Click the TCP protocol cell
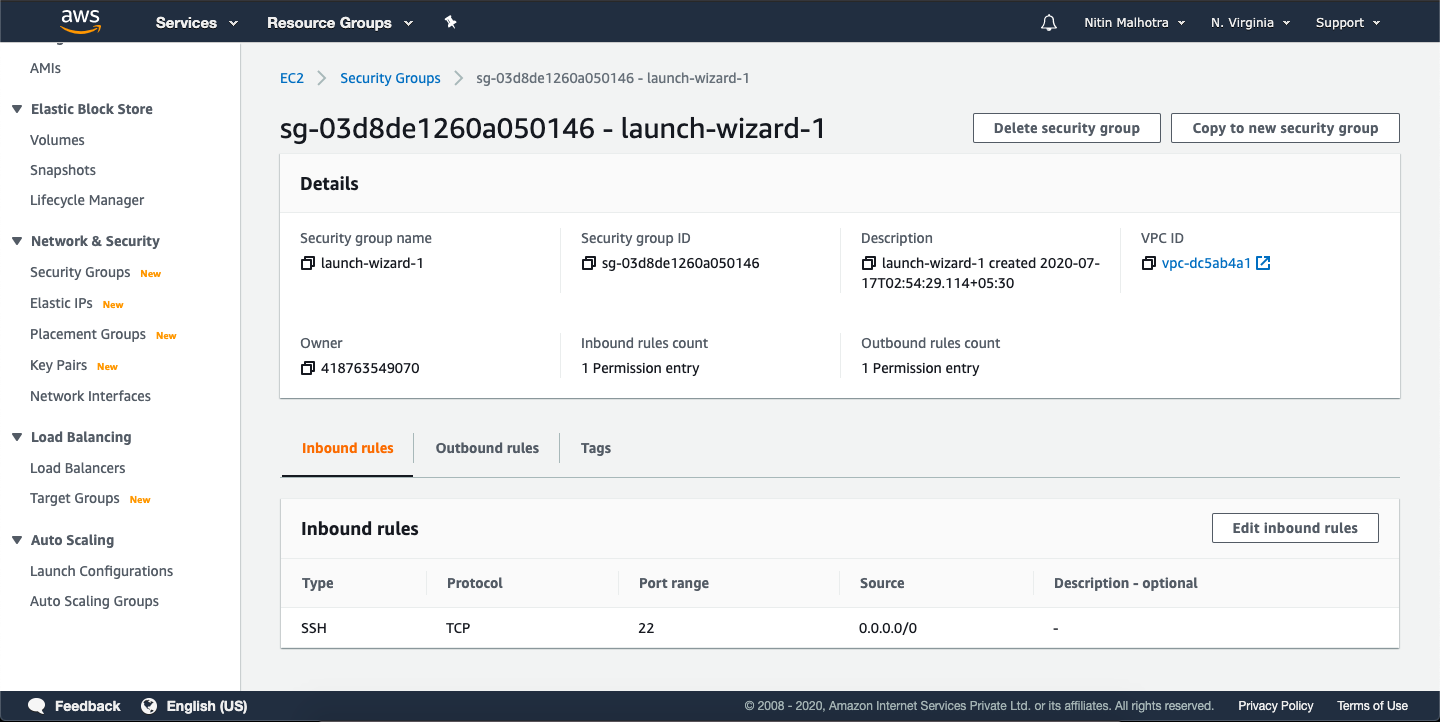The height and width of the screenshot is (722, 1440). tap(458, 629)
